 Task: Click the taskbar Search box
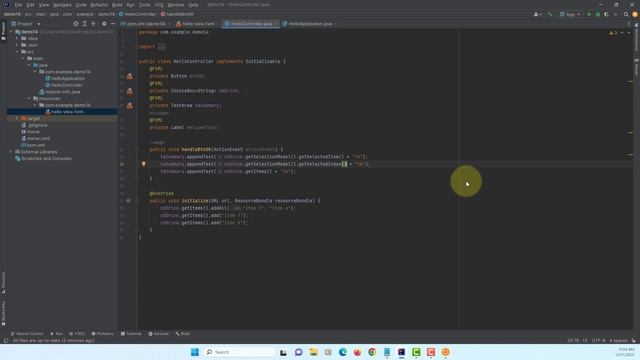[x=240, y=352]
